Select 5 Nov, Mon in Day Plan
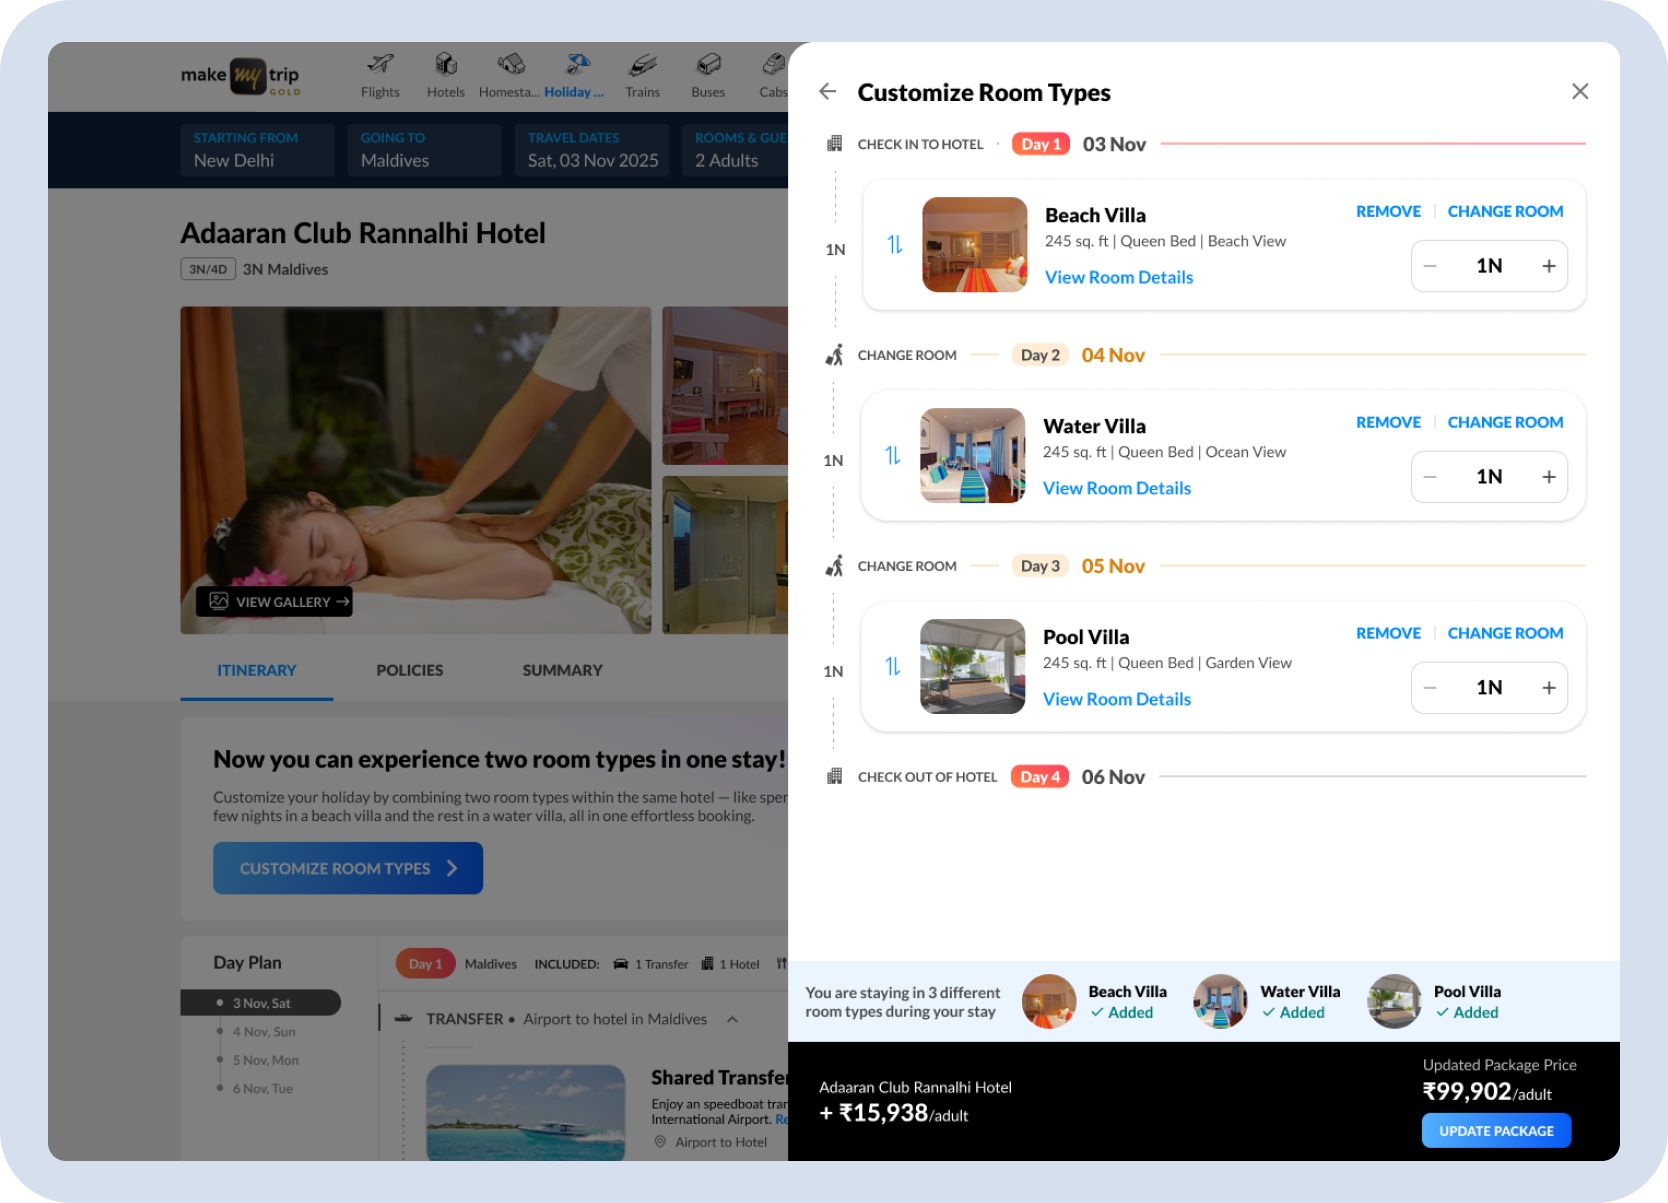The height and width of the screenshot is (1203, 1668). tap(266, 1060)
